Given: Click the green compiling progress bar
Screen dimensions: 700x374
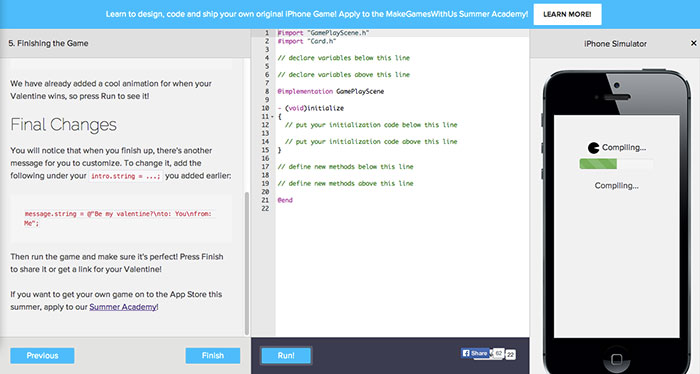Looking at the screenshot, I should coord(598,164).
